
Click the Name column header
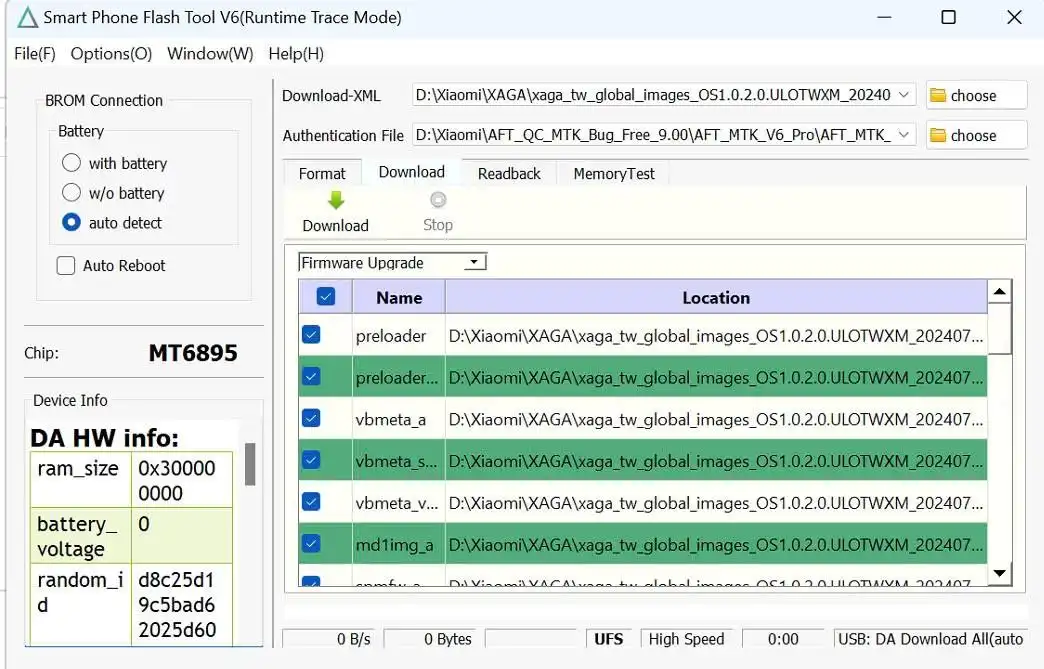point(399,298)
